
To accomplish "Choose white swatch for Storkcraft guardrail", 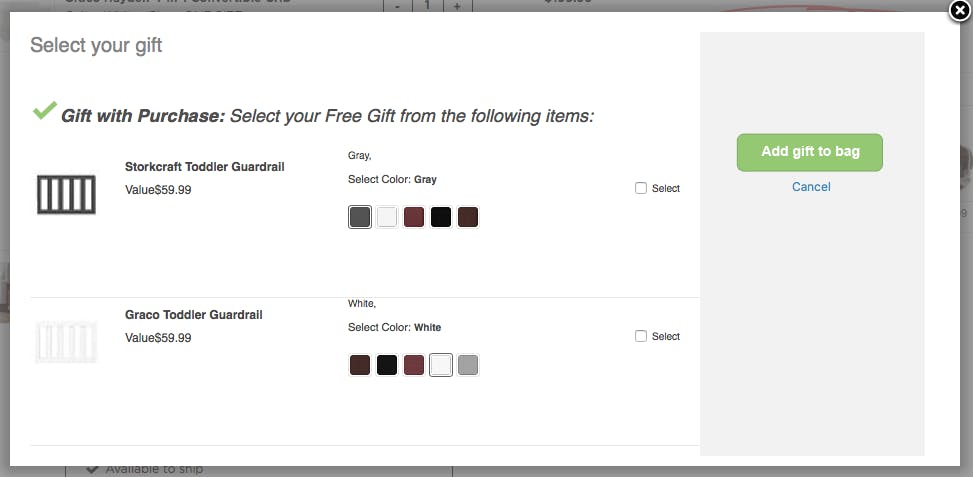I will [387, 217].
